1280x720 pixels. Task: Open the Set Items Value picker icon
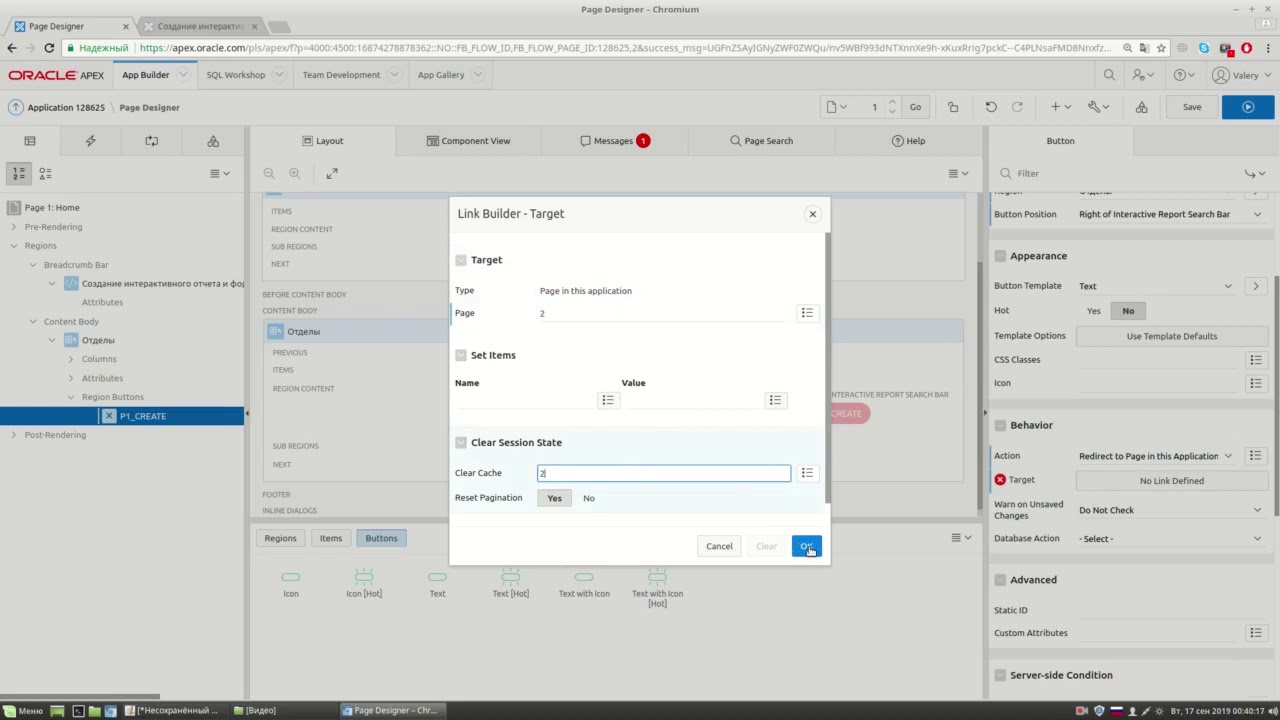775,400
